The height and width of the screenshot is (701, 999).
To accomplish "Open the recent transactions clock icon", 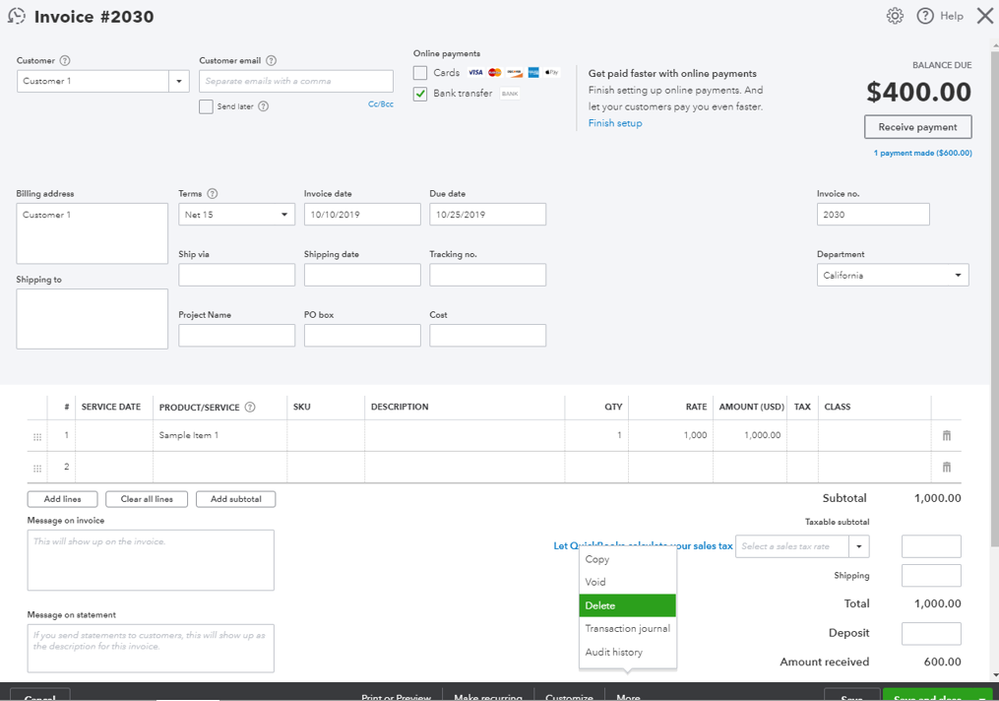I will 17,16.
